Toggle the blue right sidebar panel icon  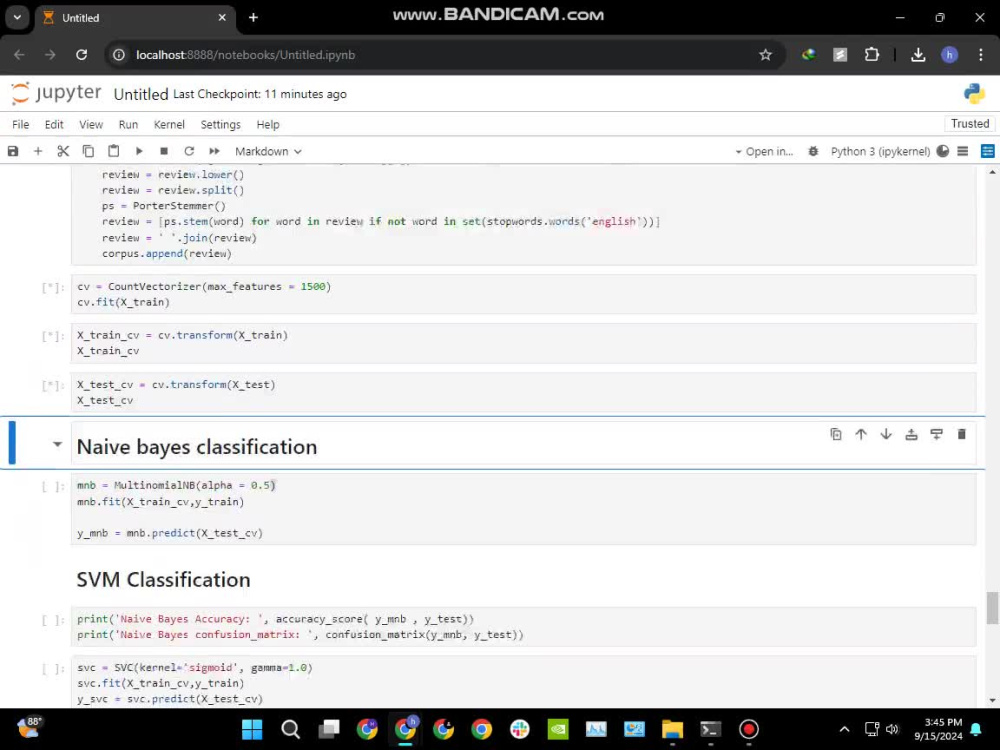click(x=988, y=151)
